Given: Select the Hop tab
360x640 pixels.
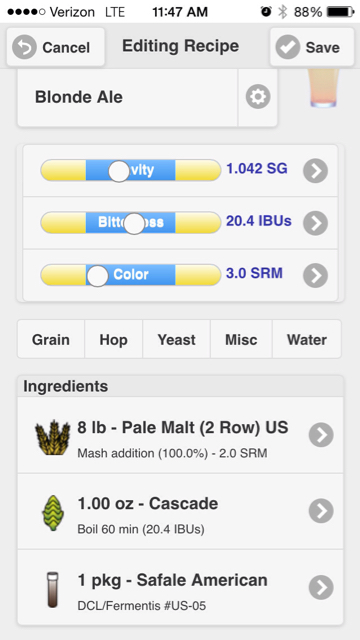Looking at the screenshot, I should click(113, 339).
